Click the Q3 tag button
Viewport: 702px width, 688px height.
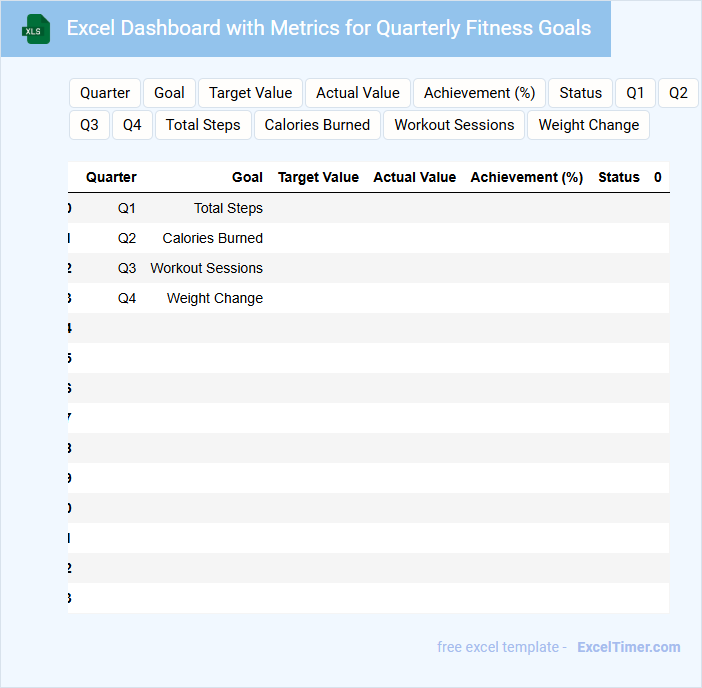click(x=89, y=125)
